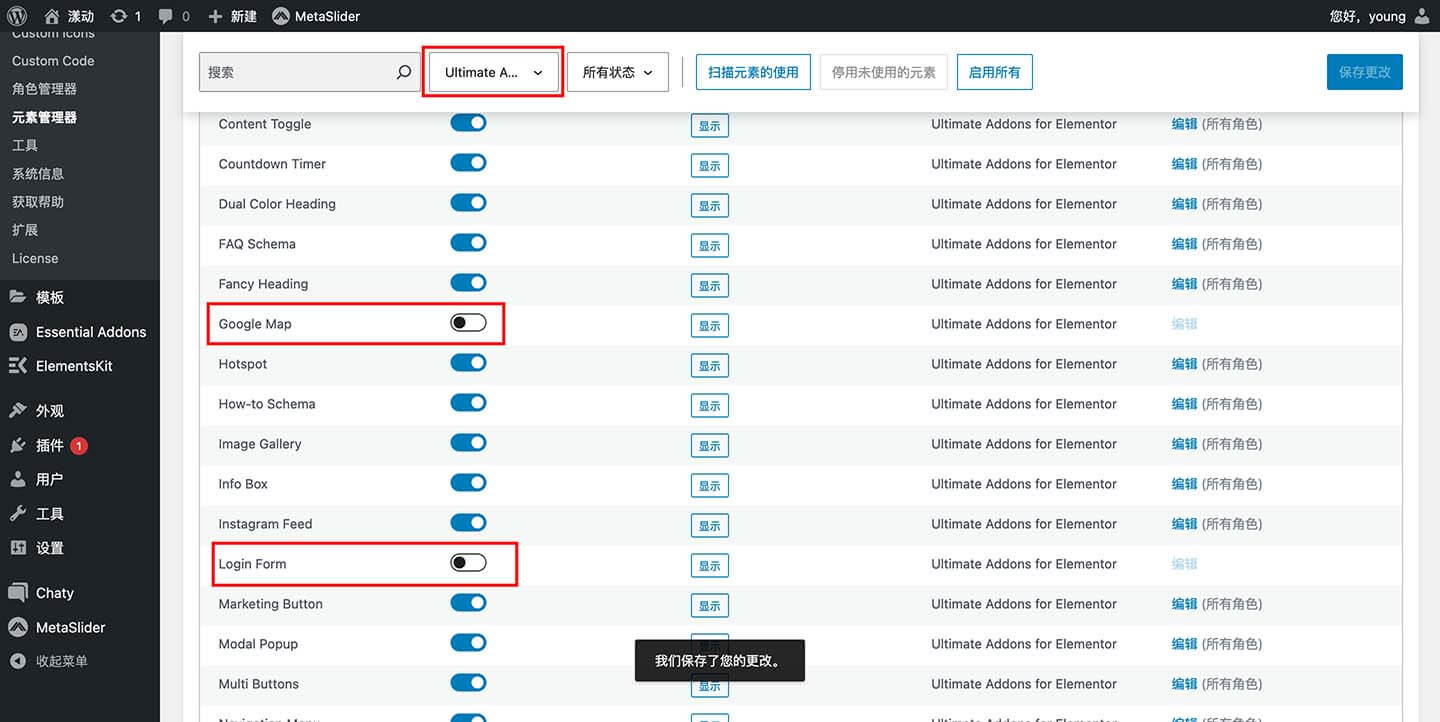Viewport: 1440px width, 722px height.
Task: Click the 扩展 submenu item
Action: pyautogui.click(x=25, y=230)
